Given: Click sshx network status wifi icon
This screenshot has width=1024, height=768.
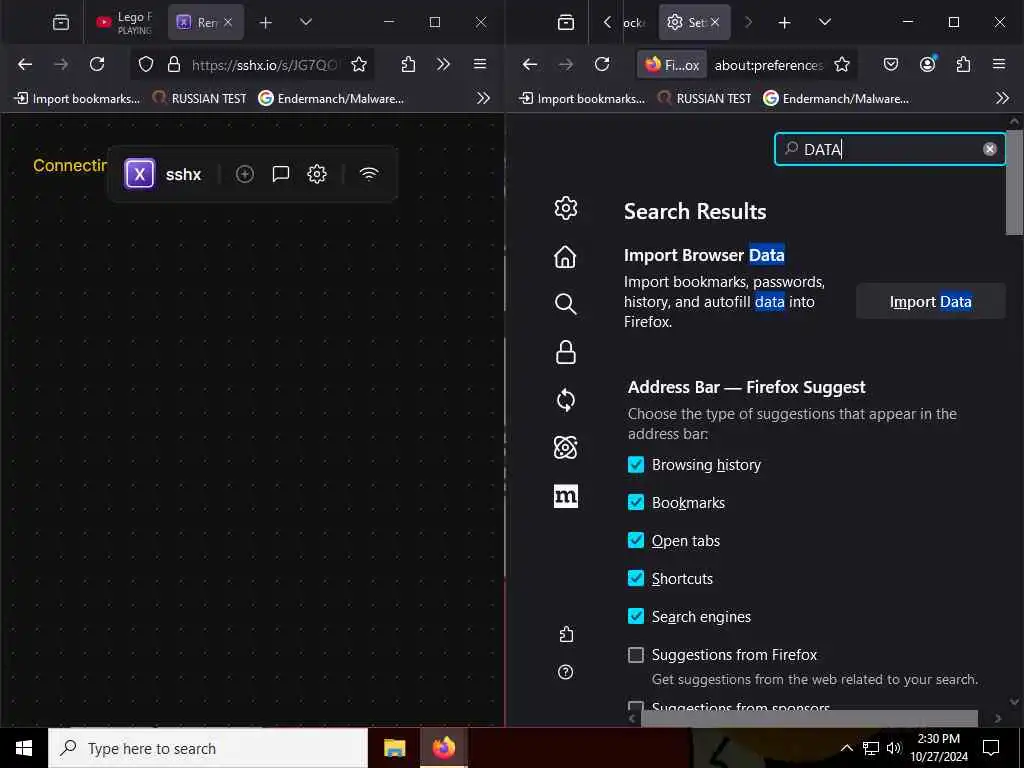Looking at the screenshot, I should (x=369, y=174).
